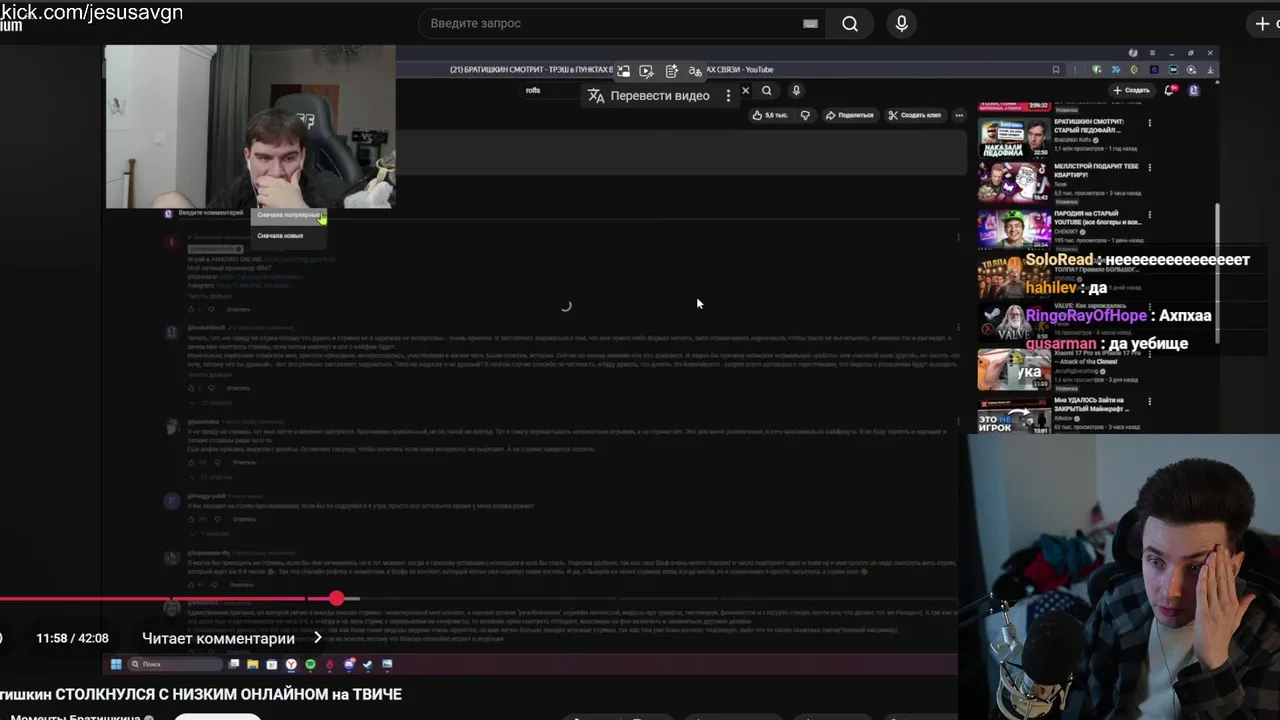Open 'БРАТИШКИН СМОТРИТ: СТАРЫЙ ПЕДОФАЙЛ' recommended video
This screenshot has width=1280, height=720.
pos(1013,138)
